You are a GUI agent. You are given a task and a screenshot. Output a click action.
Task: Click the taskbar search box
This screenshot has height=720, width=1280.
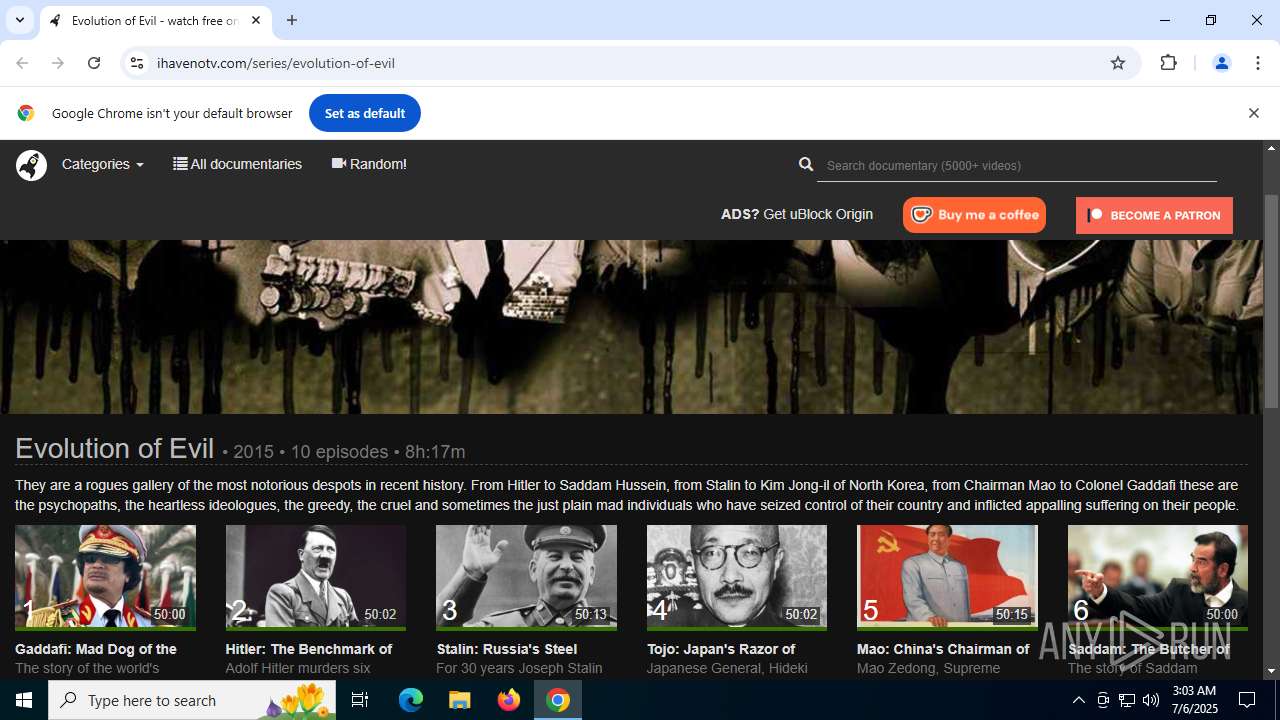[192, 700]
